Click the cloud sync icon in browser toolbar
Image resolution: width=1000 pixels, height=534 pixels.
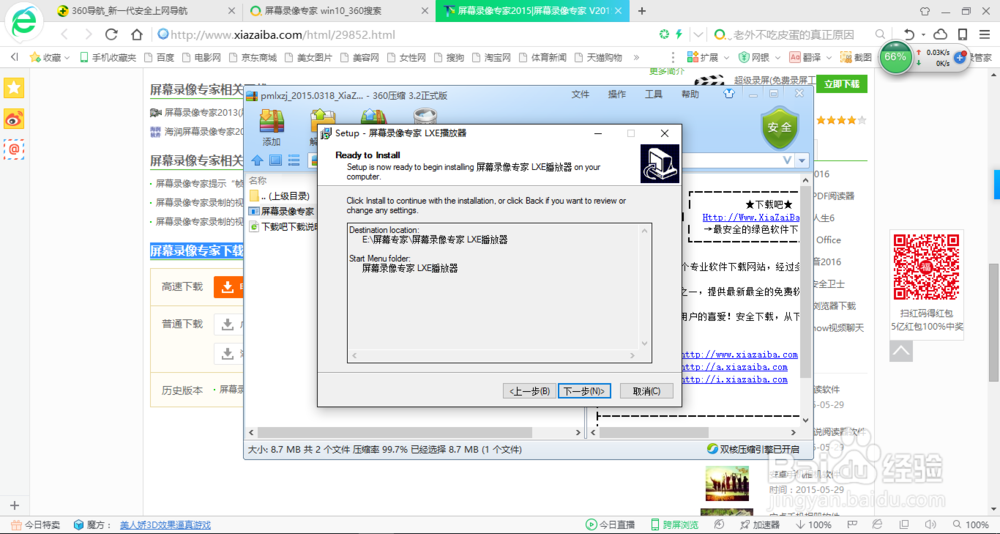pos(940,34)
